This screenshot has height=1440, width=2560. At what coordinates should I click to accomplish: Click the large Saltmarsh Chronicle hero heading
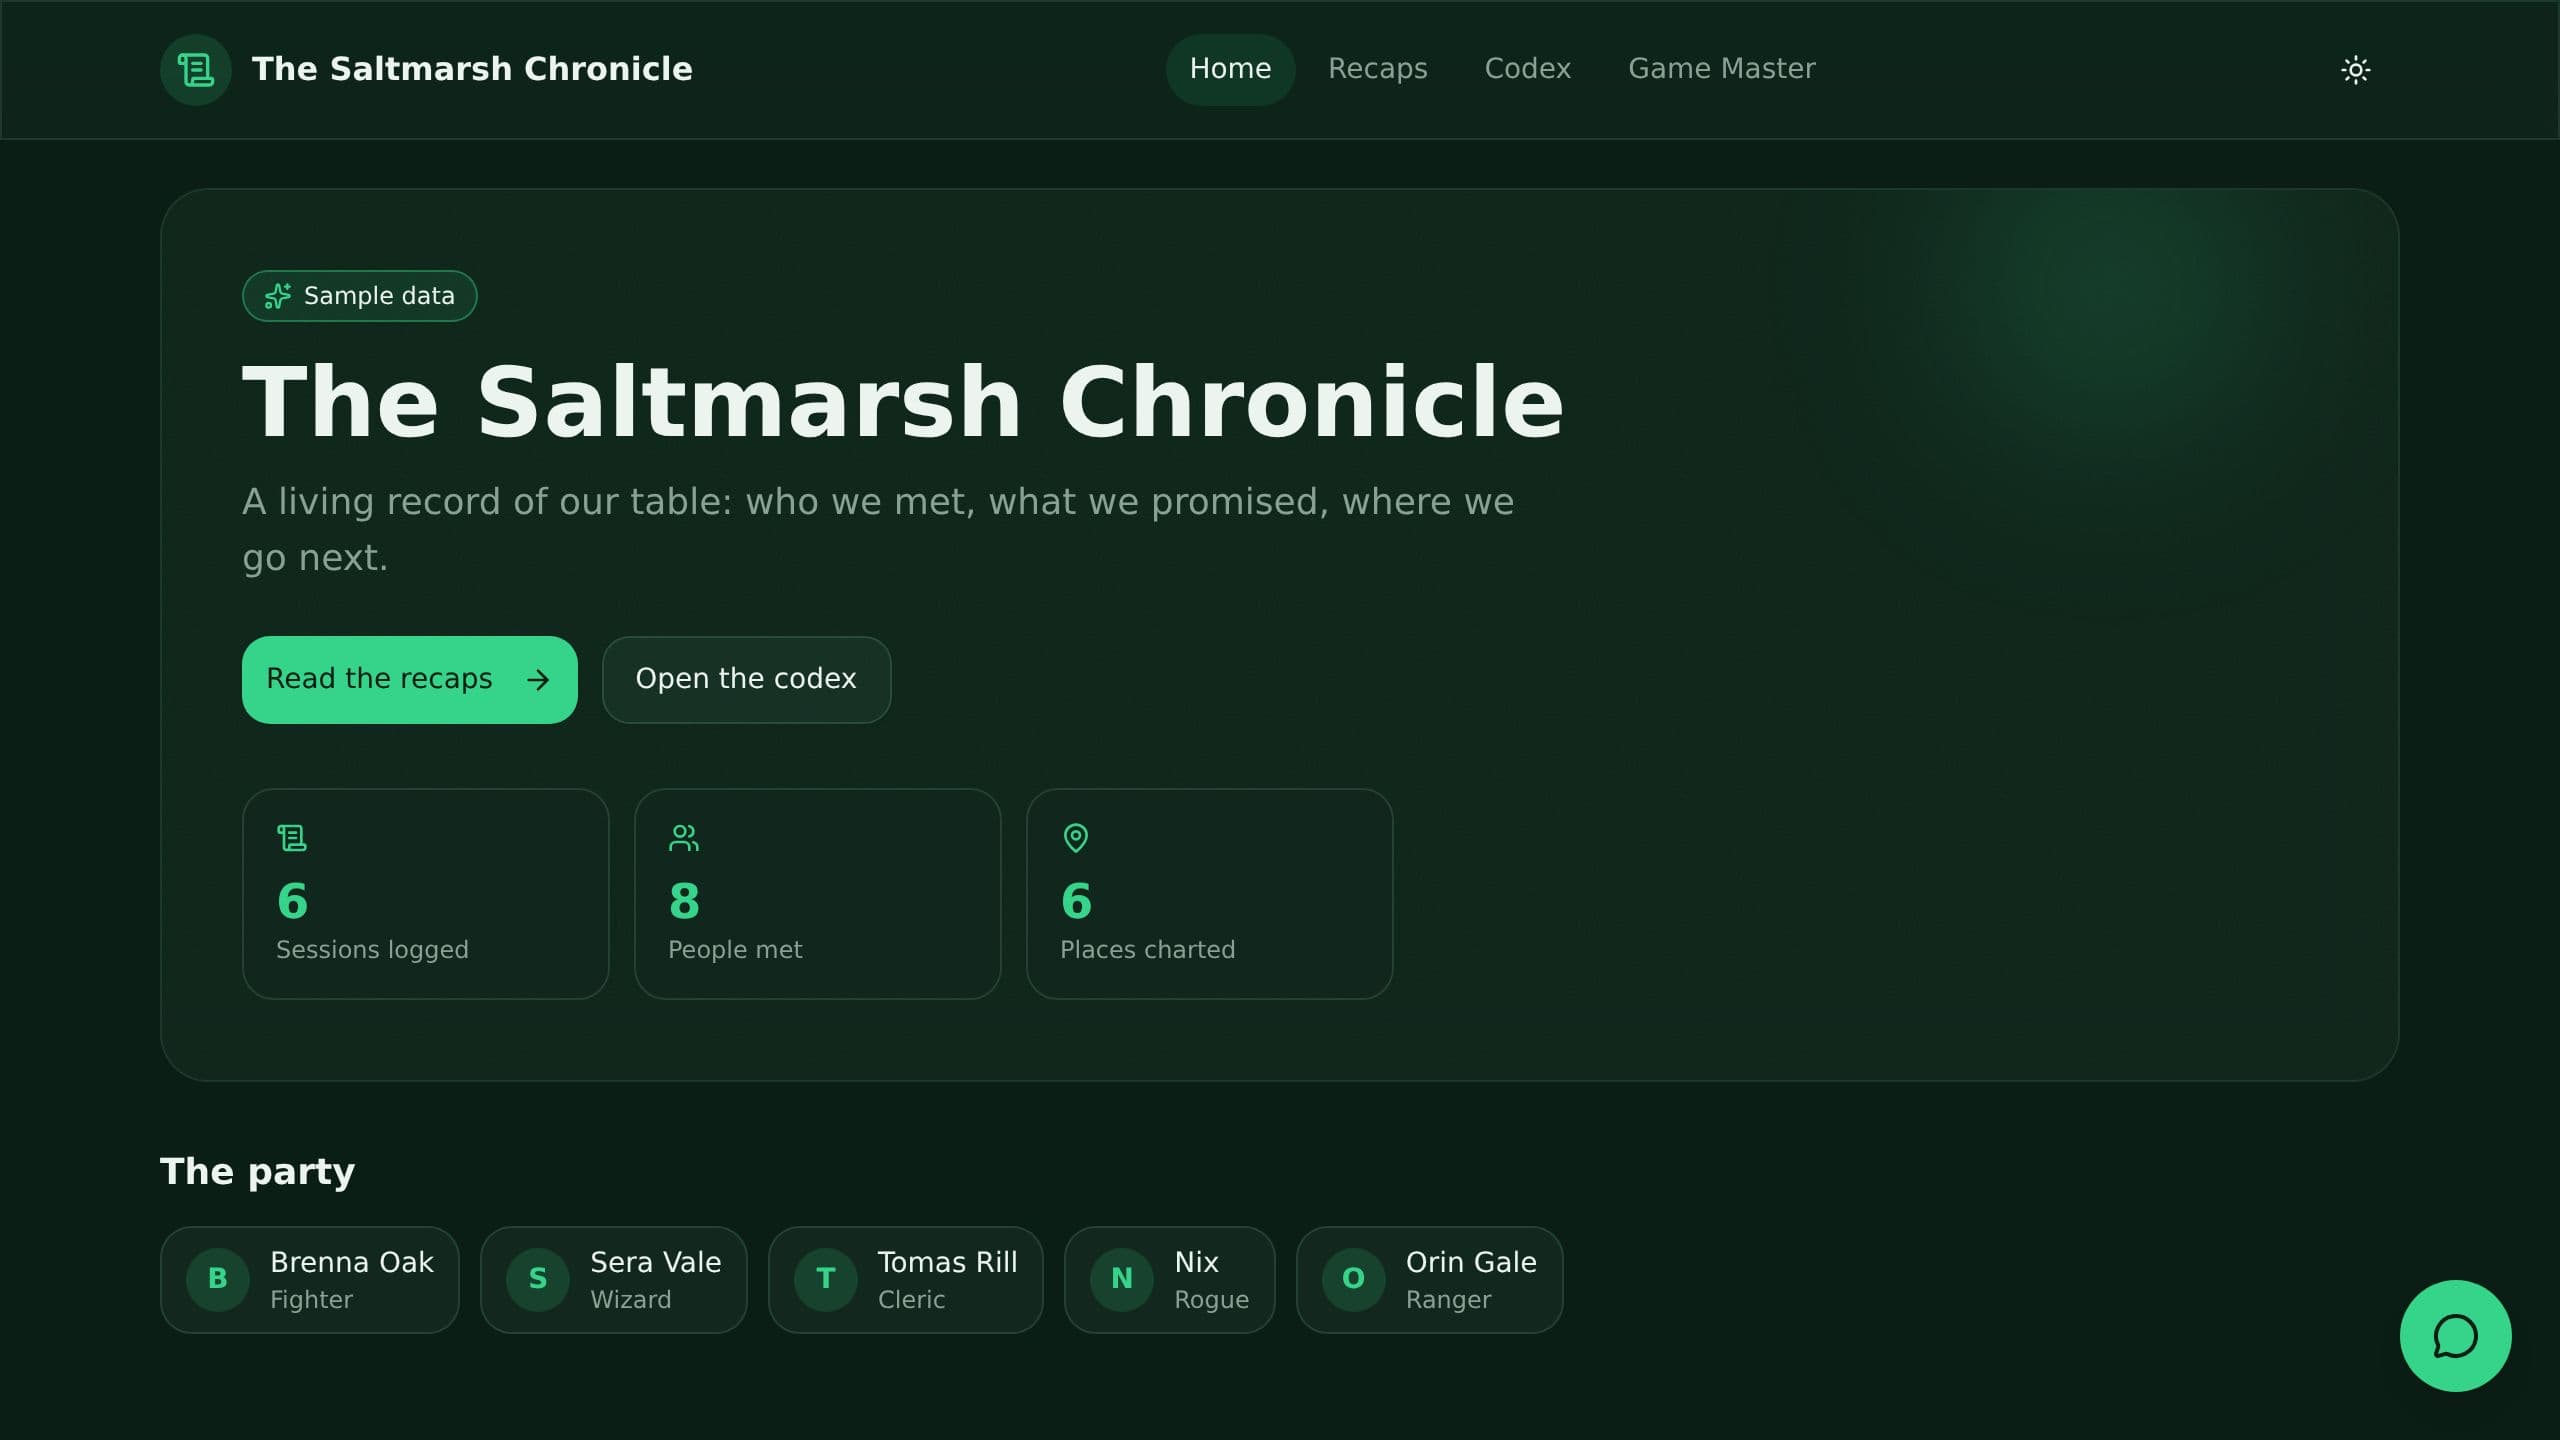[903, 402]
